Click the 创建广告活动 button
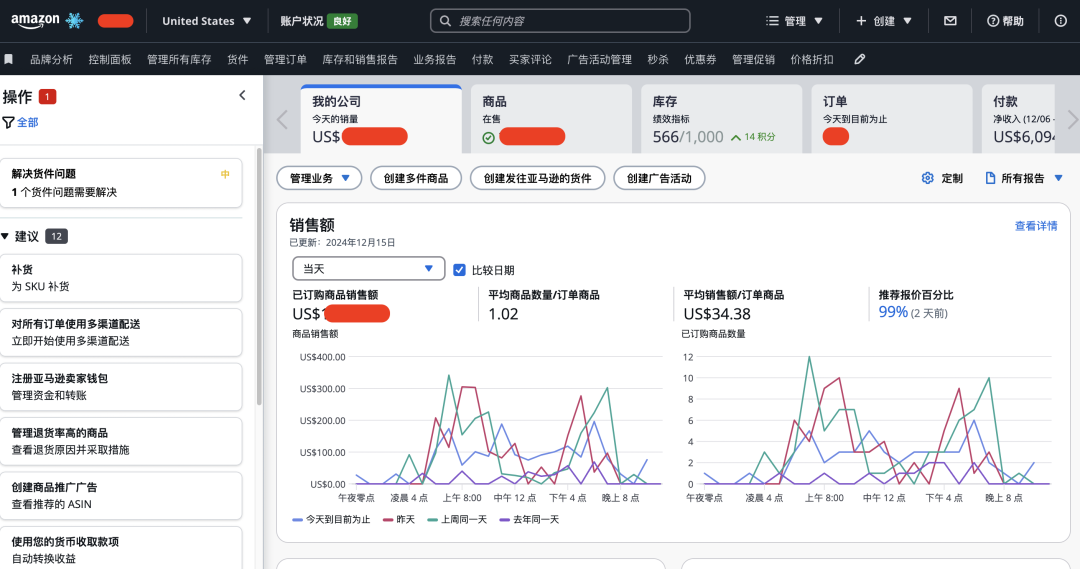 click(x=659, y=178)
